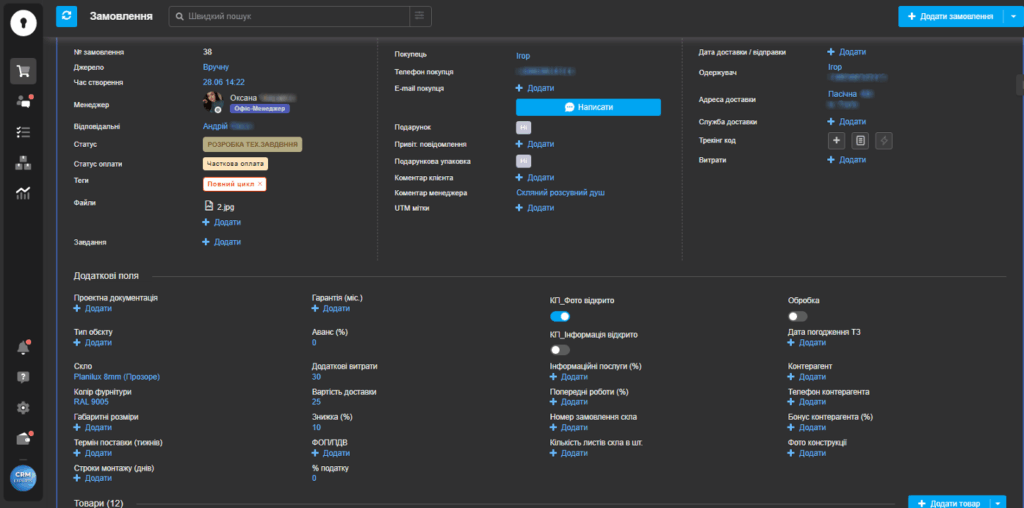Turn on the Обробка toggle
The width and height of the screenshot is (1024, 508).
pos(797,316)
